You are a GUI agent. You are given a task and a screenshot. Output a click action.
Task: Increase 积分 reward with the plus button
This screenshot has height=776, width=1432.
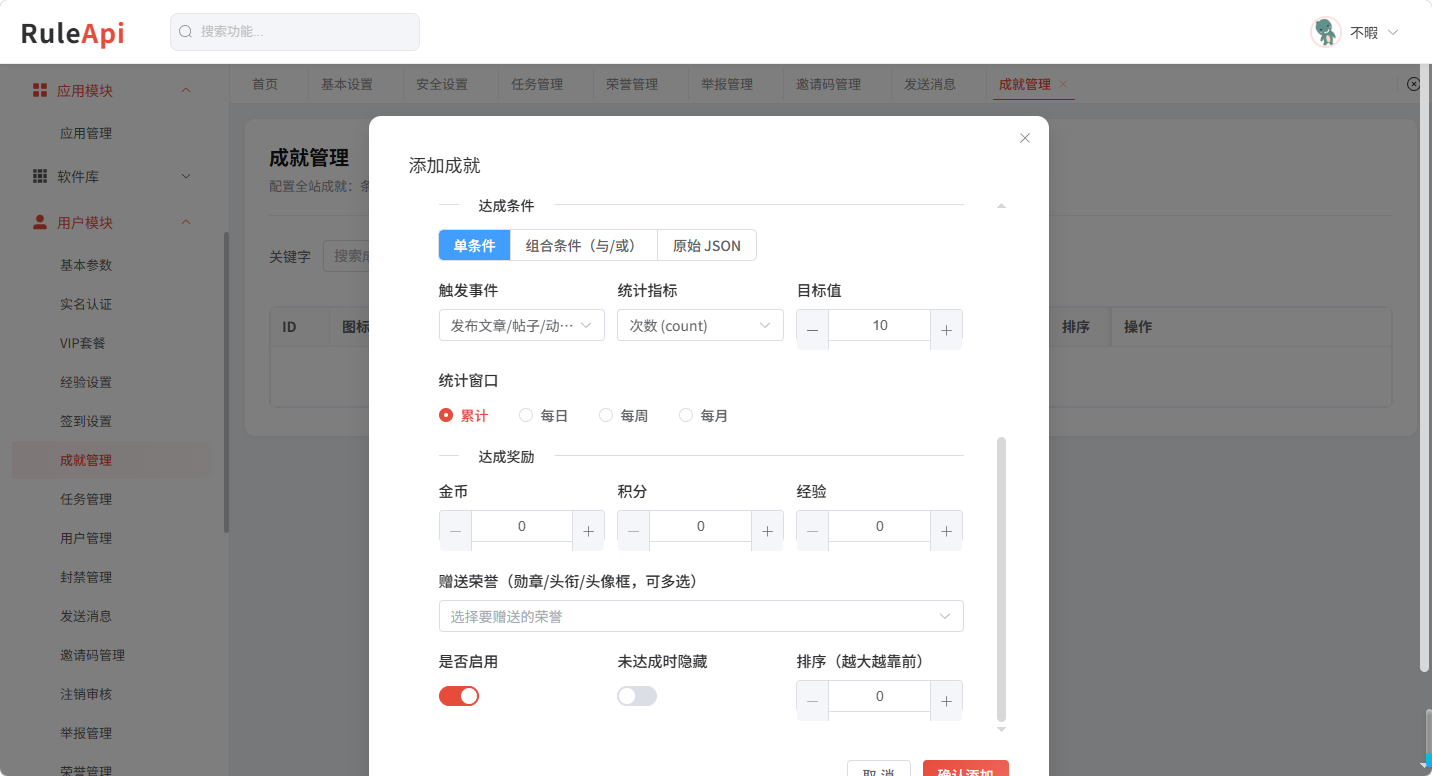[x=767, y=531]
